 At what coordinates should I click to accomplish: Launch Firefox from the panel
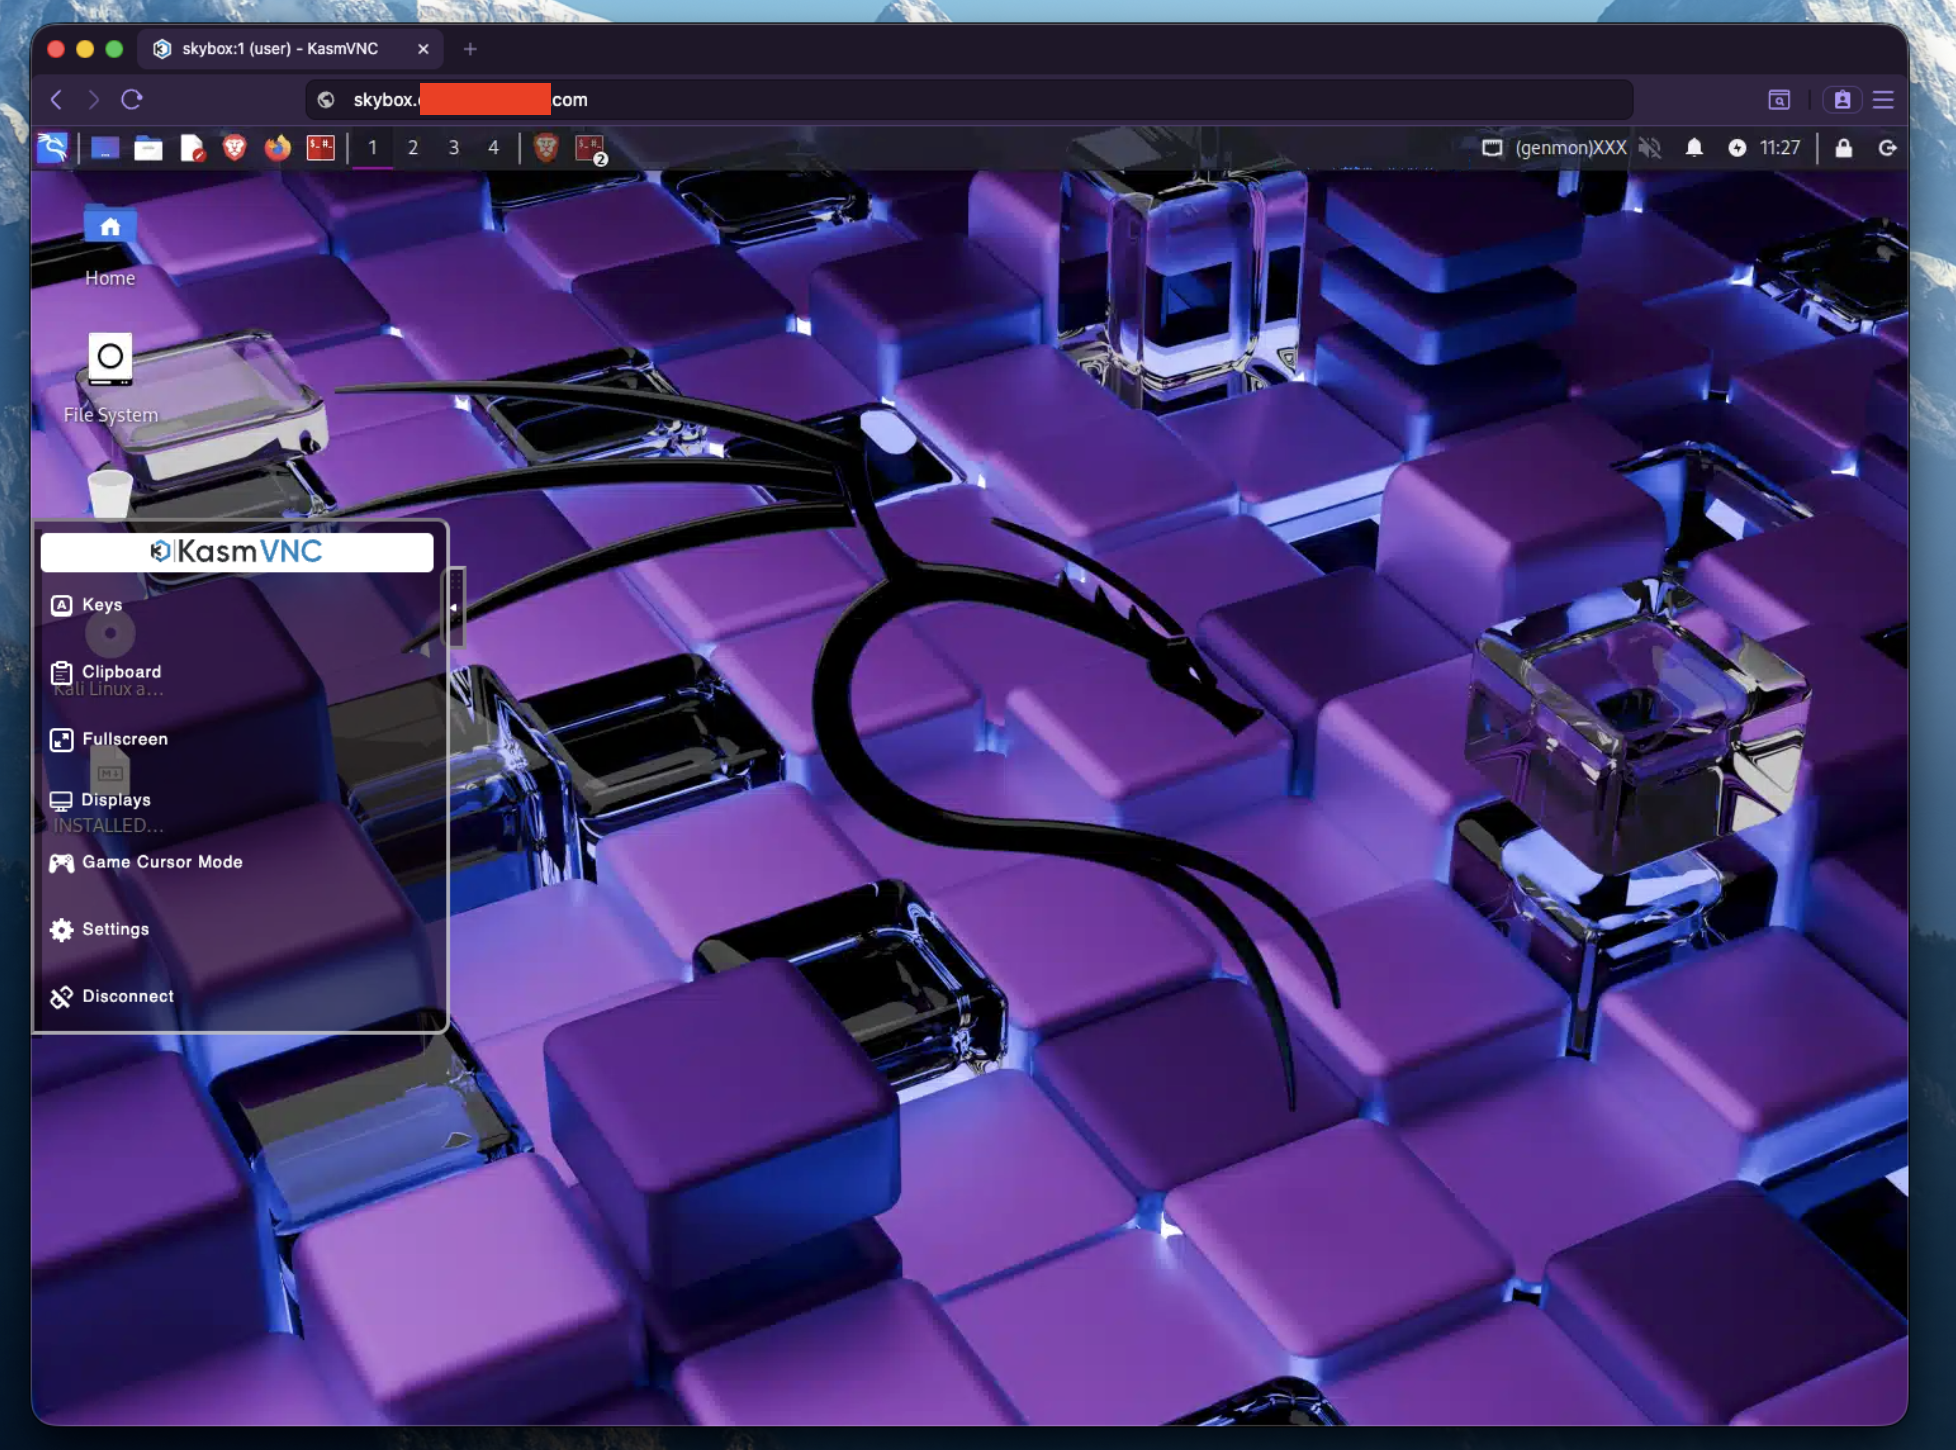click(x=277, y=148)
